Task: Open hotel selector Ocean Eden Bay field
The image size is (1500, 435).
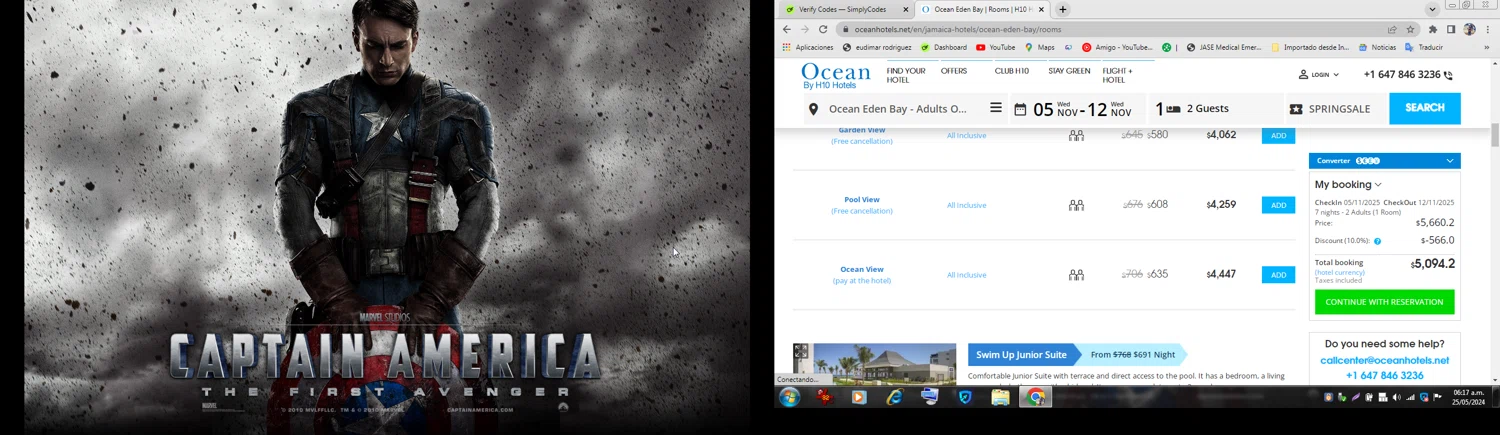Action: click(x=904, y=109)
